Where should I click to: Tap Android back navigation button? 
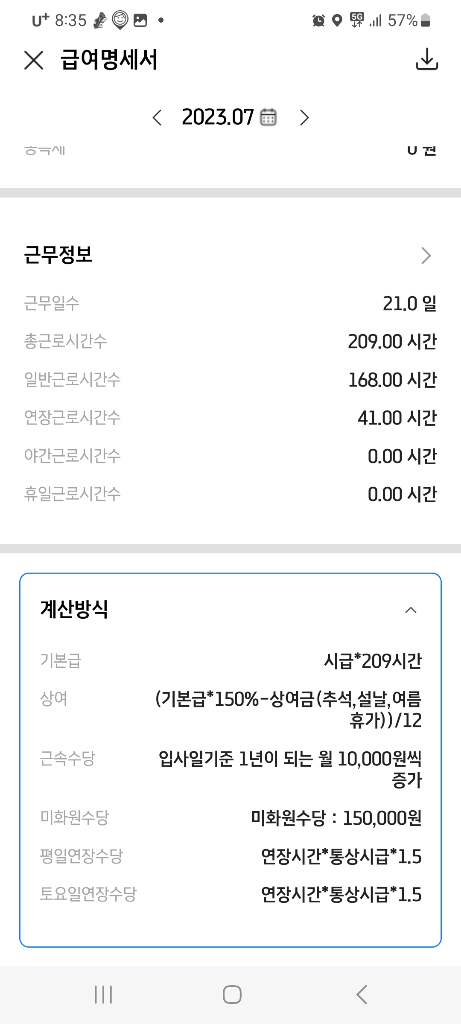tap(361, 995)
